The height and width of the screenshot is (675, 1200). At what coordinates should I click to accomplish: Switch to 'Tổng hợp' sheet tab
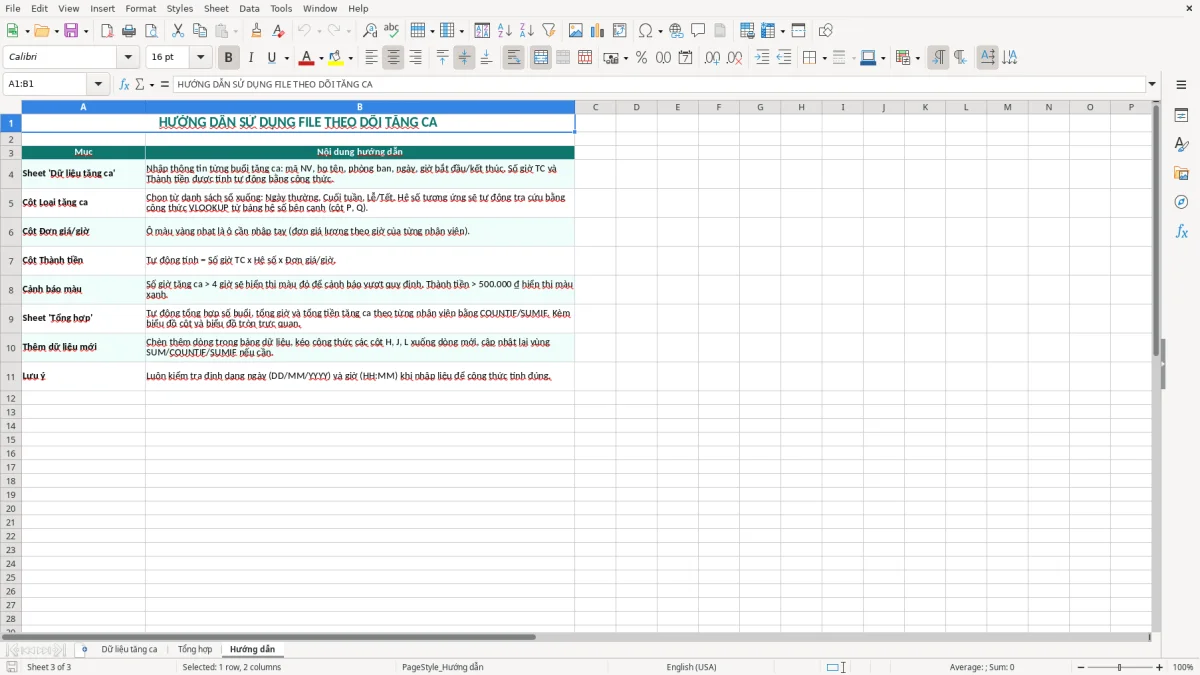point(195,650)
